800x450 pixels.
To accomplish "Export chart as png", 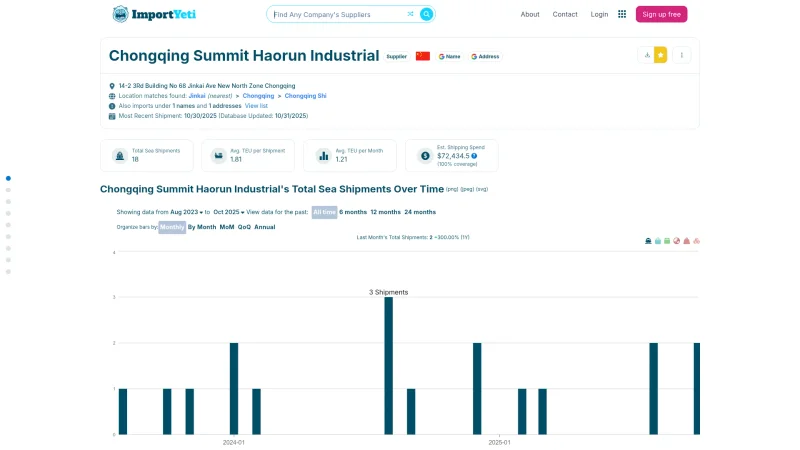I will coord(452,189).
